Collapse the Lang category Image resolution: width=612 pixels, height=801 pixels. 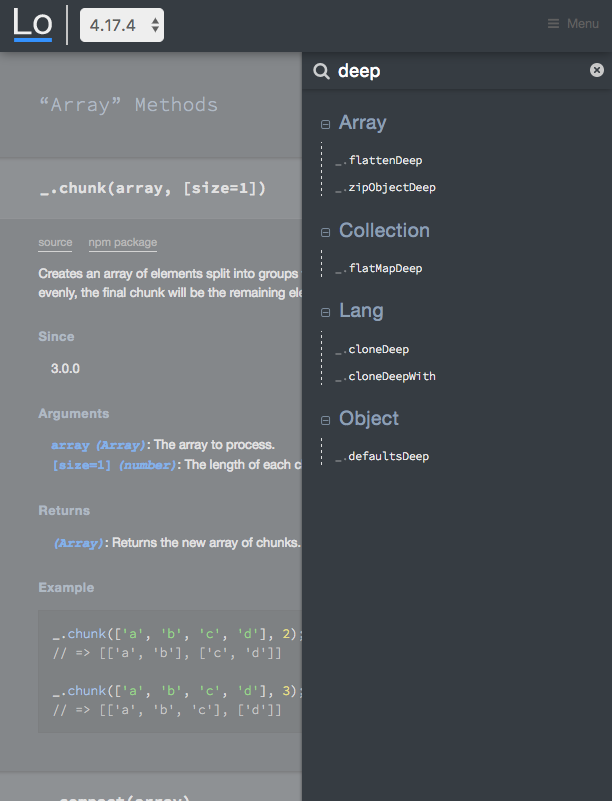(325, 312)
